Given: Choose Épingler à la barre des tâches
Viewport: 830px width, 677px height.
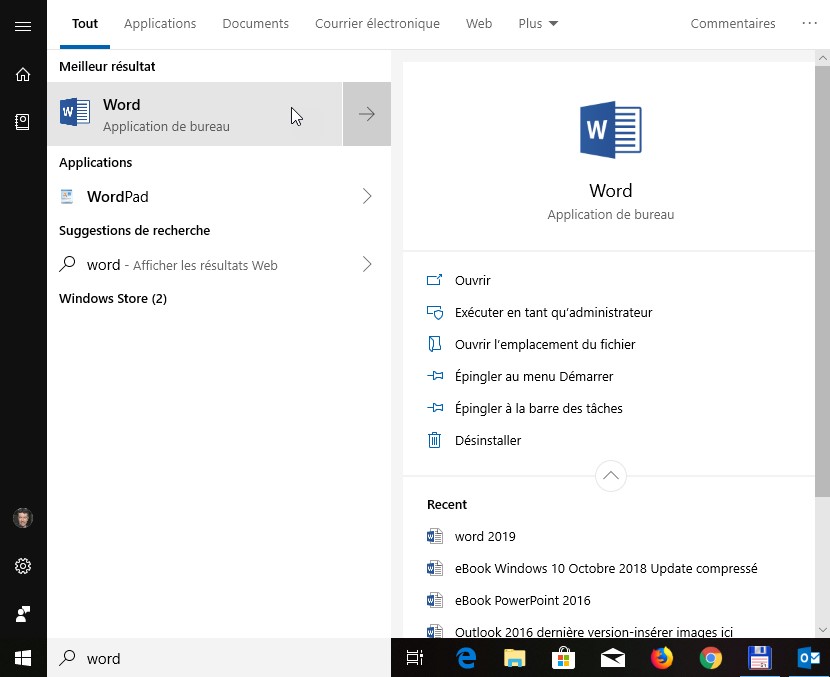Looking at the screenshot, I should pos(538,409).
